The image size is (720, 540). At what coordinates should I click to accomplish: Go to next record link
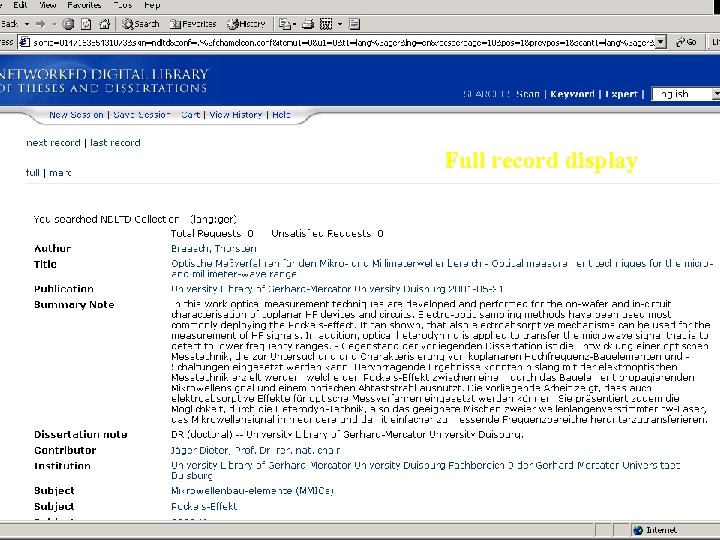point(53,143)
